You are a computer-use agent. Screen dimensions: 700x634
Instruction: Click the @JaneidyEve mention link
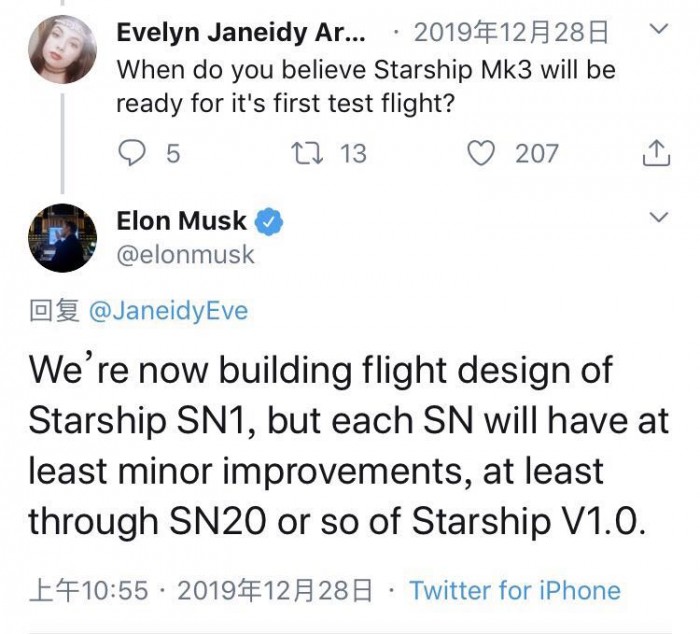click(168, 312)
